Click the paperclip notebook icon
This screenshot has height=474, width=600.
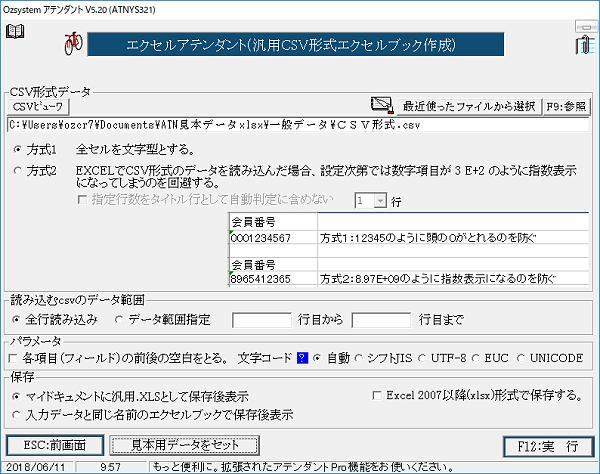(x=585, y=44)
